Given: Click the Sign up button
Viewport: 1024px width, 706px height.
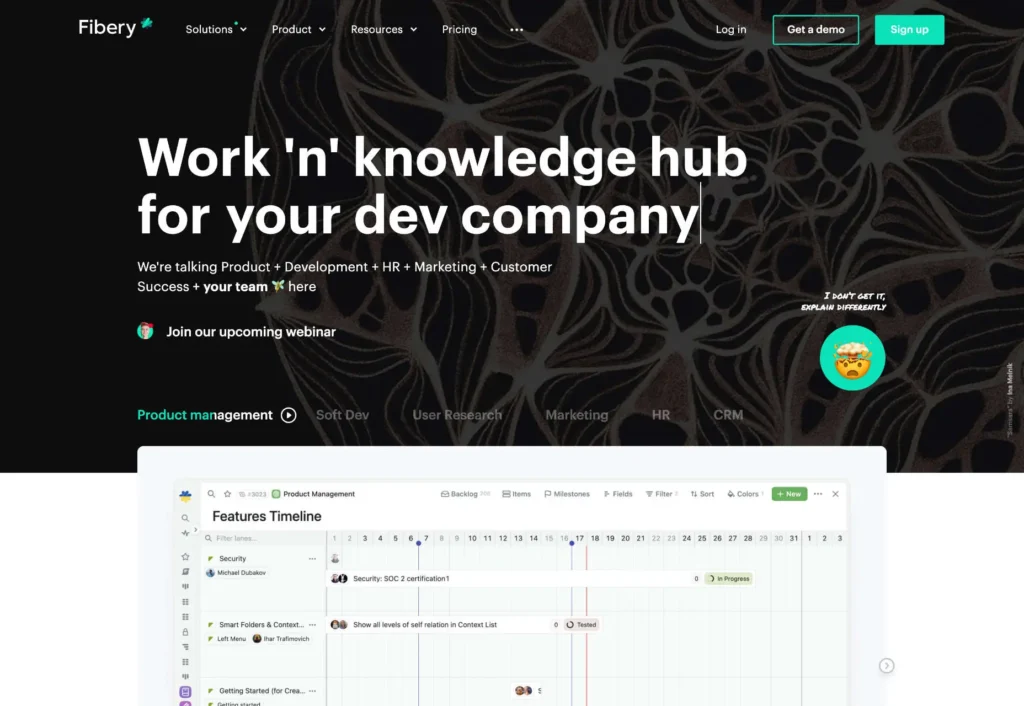Looking at the screenshot, I should coord(909,29).
